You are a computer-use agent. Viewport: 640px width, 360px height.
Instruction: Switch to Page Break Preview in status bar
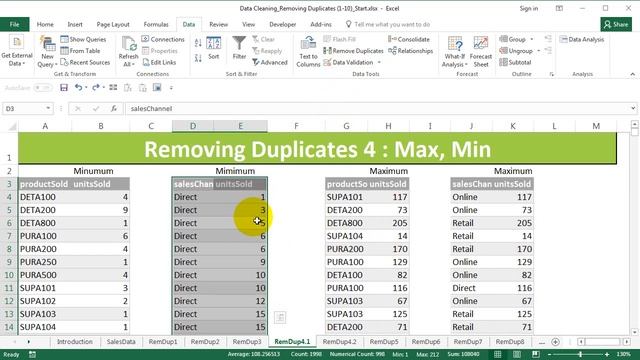pyautogui.click(x=536, y=354)
